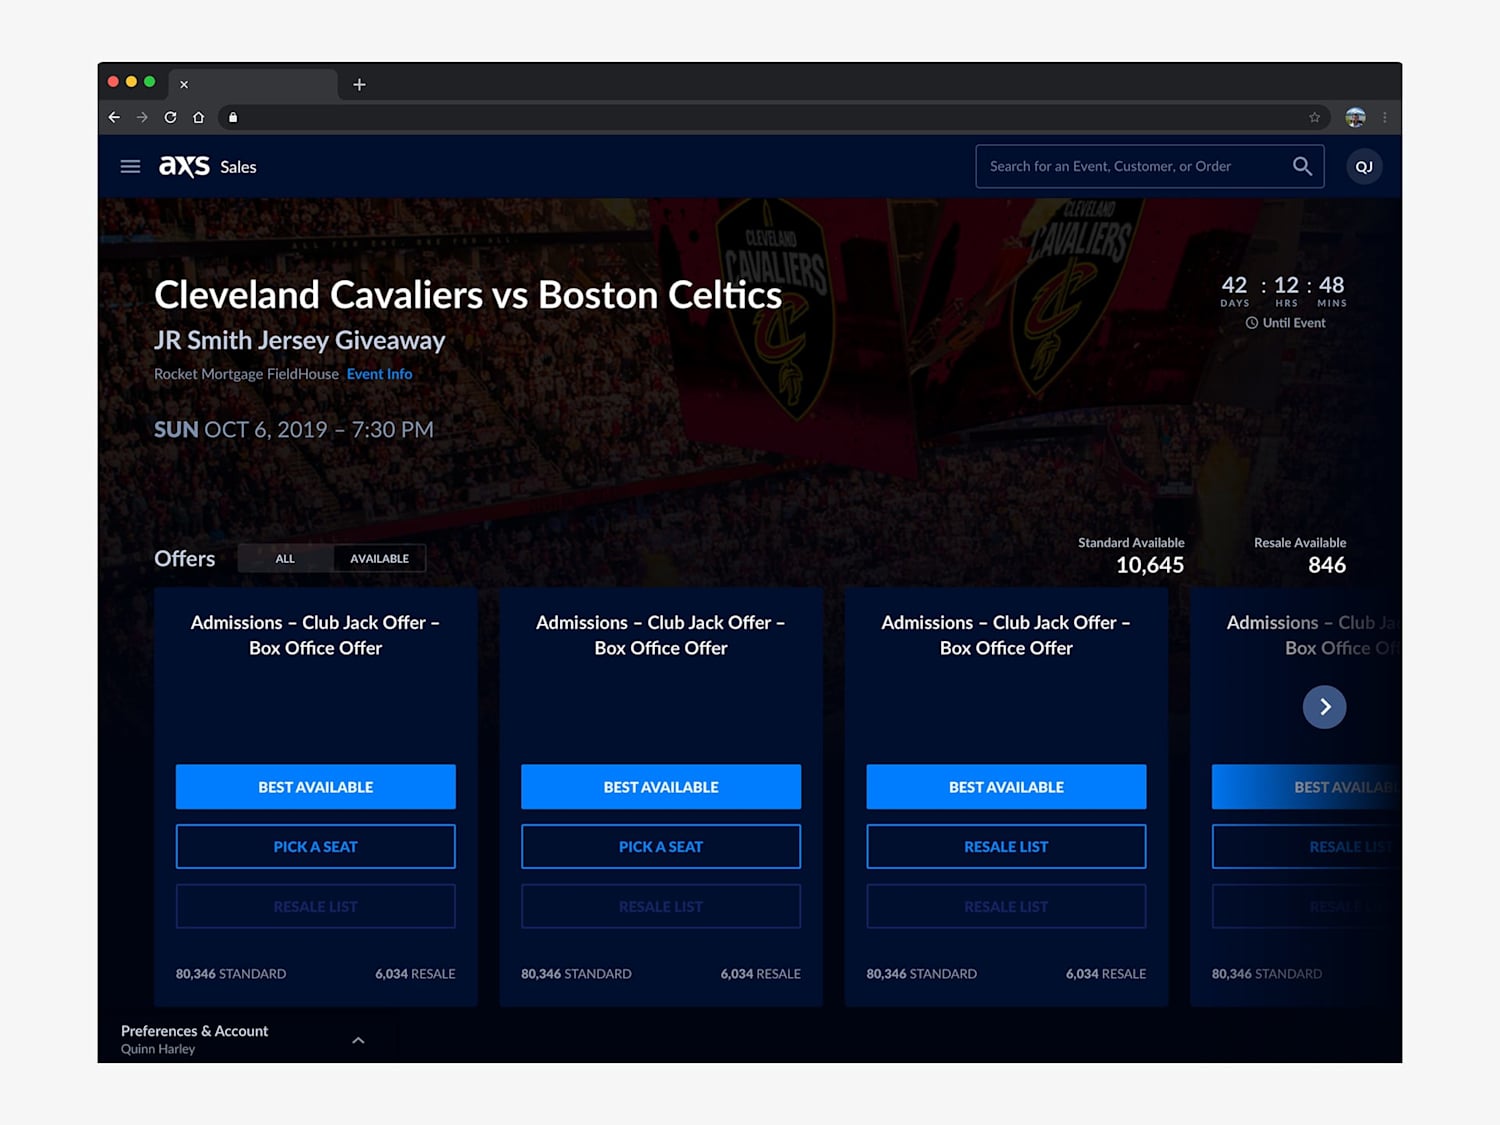Expand Preferences & Account panel chevron
Viewport: 1500px width, 1125px height.
click(x=358, y=1040)
